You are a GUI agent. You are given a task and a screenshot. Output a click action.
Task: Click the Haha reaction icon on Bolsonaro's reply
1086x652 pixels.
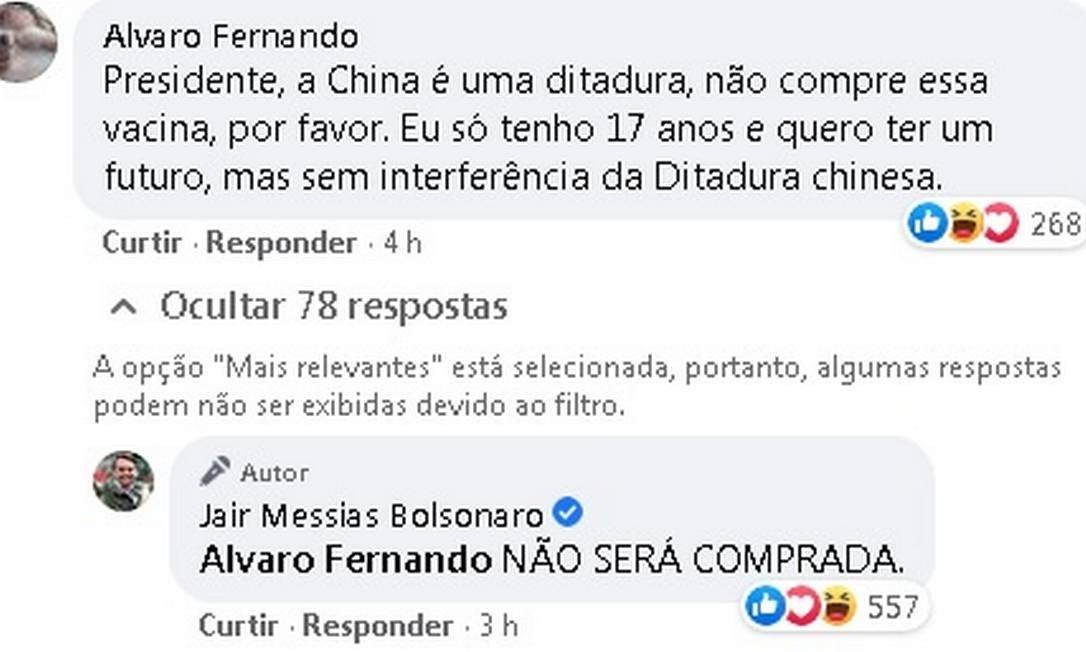(837, 606)
